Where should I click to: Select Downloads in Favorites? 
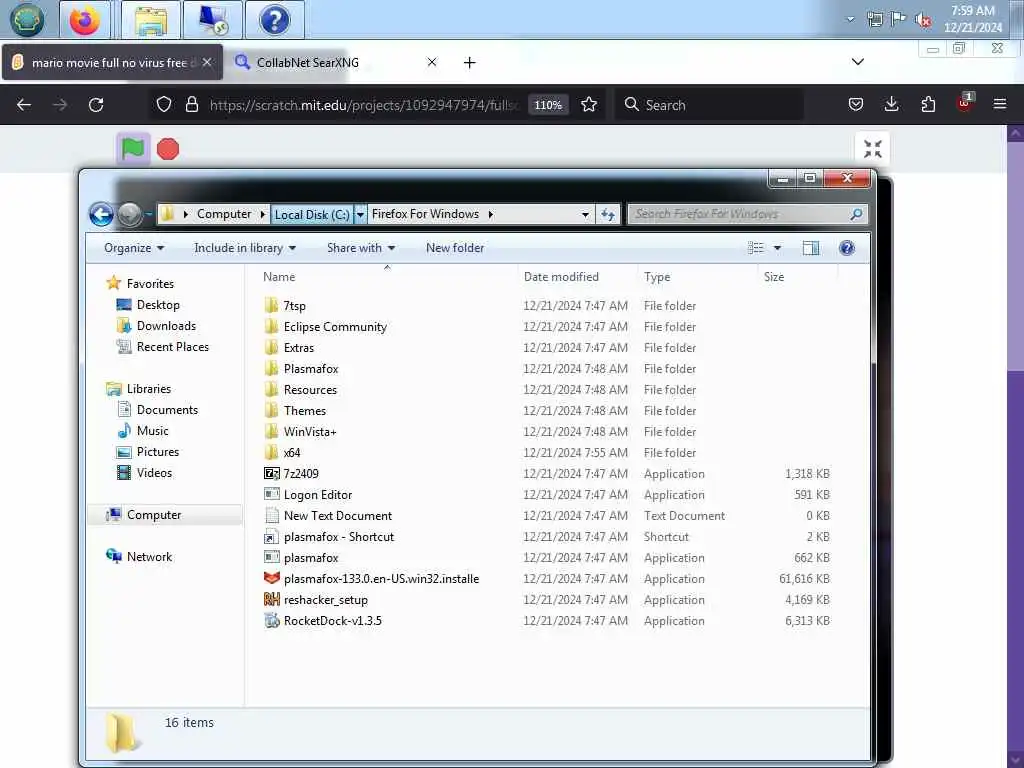click(166, 326)
